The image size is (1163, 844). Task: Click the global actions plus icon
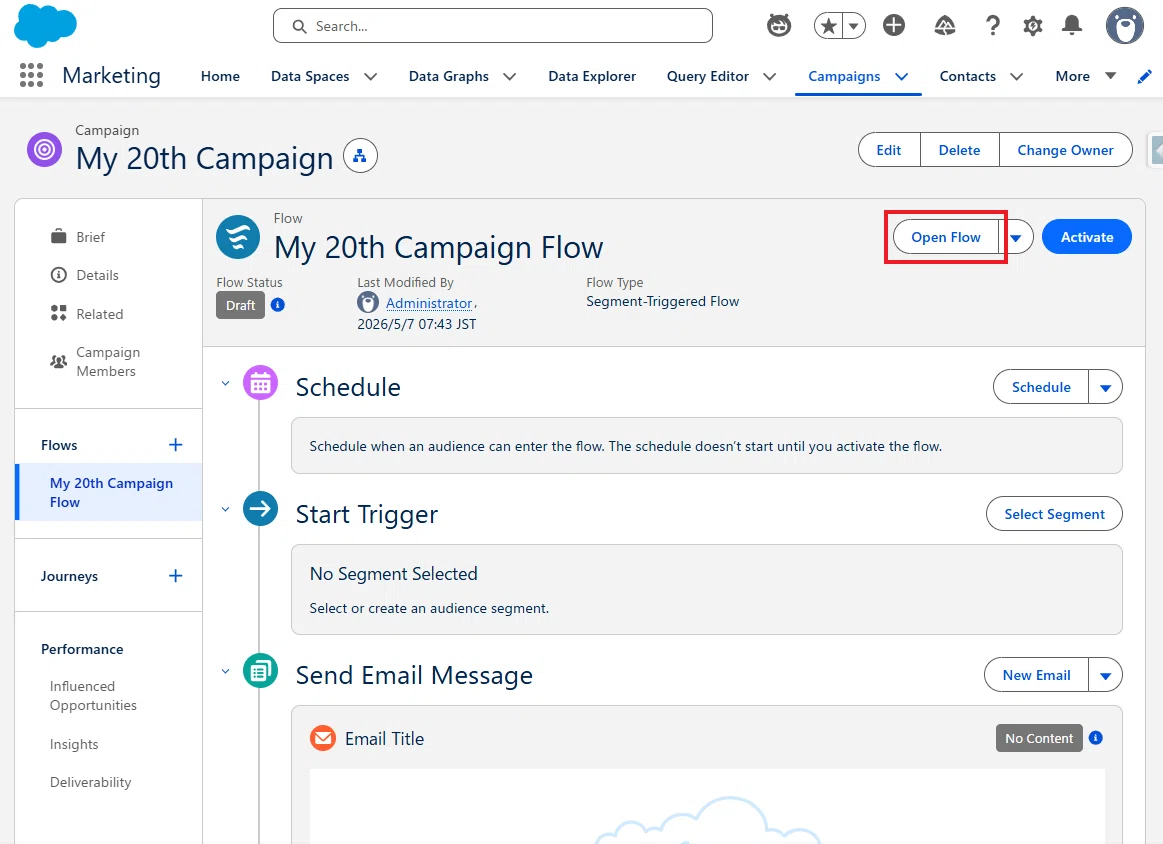click(x=894, y=26)
